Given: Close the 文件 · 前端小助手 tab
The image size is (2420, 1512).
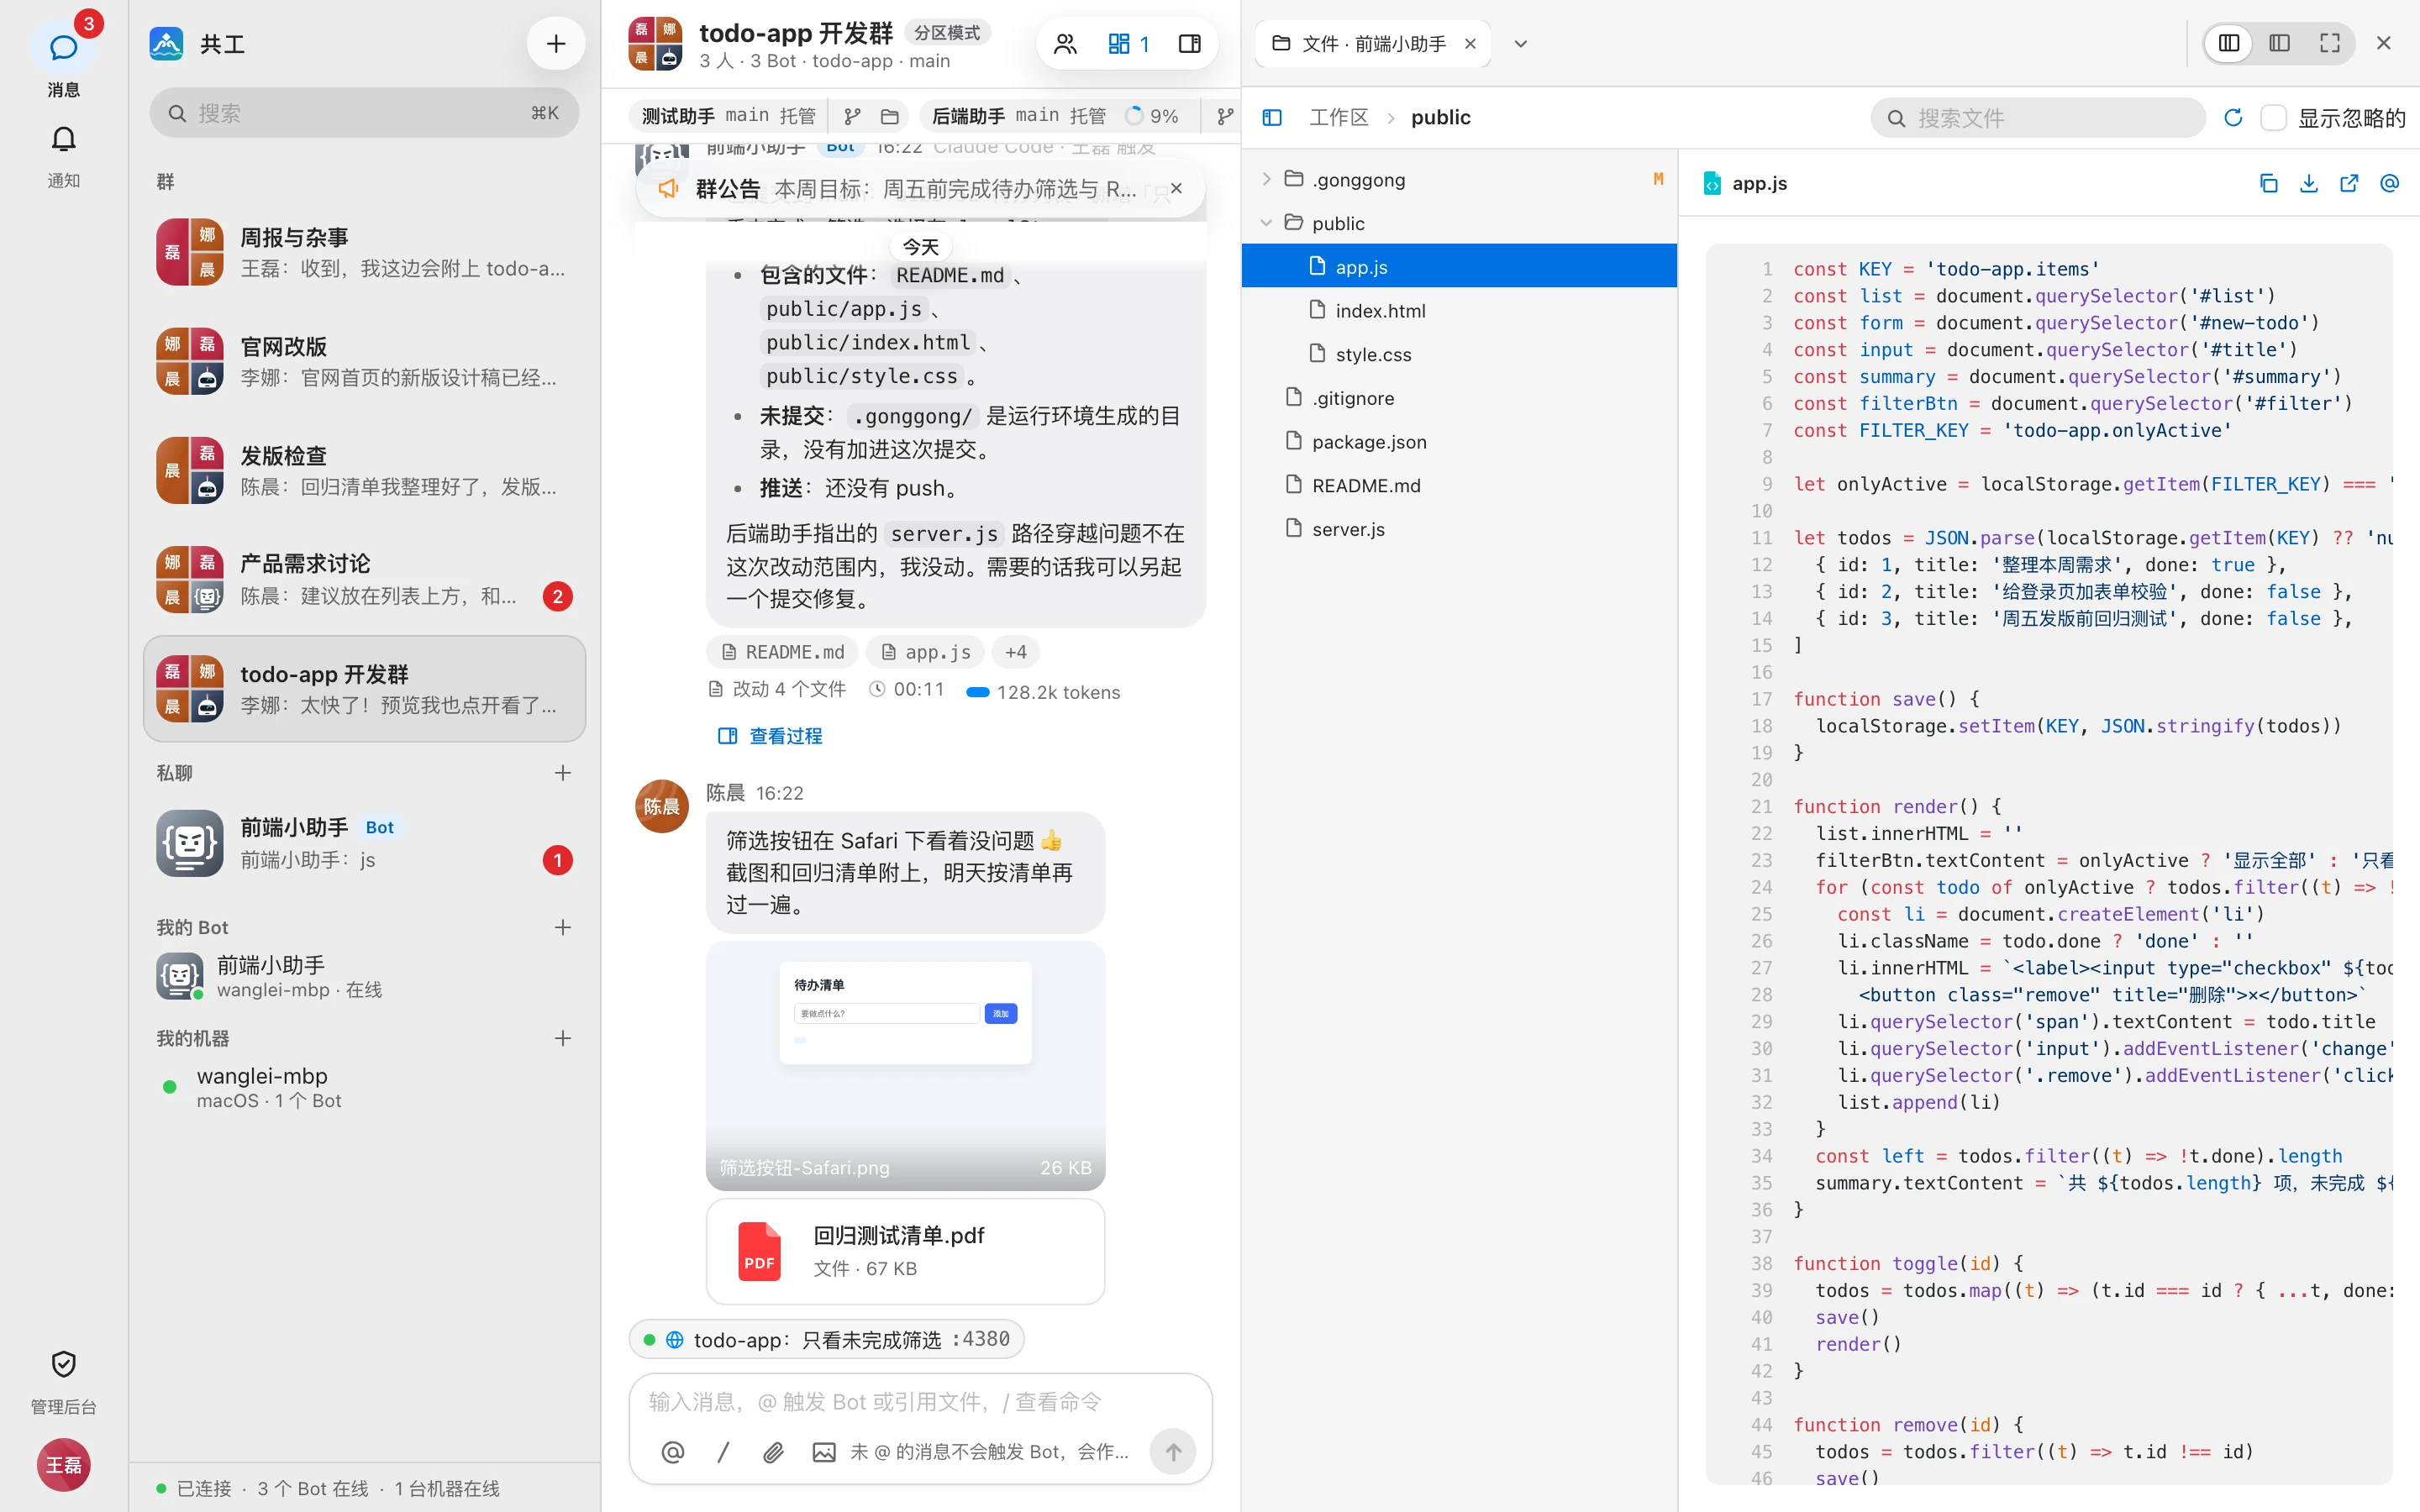Looking at the screenshot, I should pos(1470,43).
